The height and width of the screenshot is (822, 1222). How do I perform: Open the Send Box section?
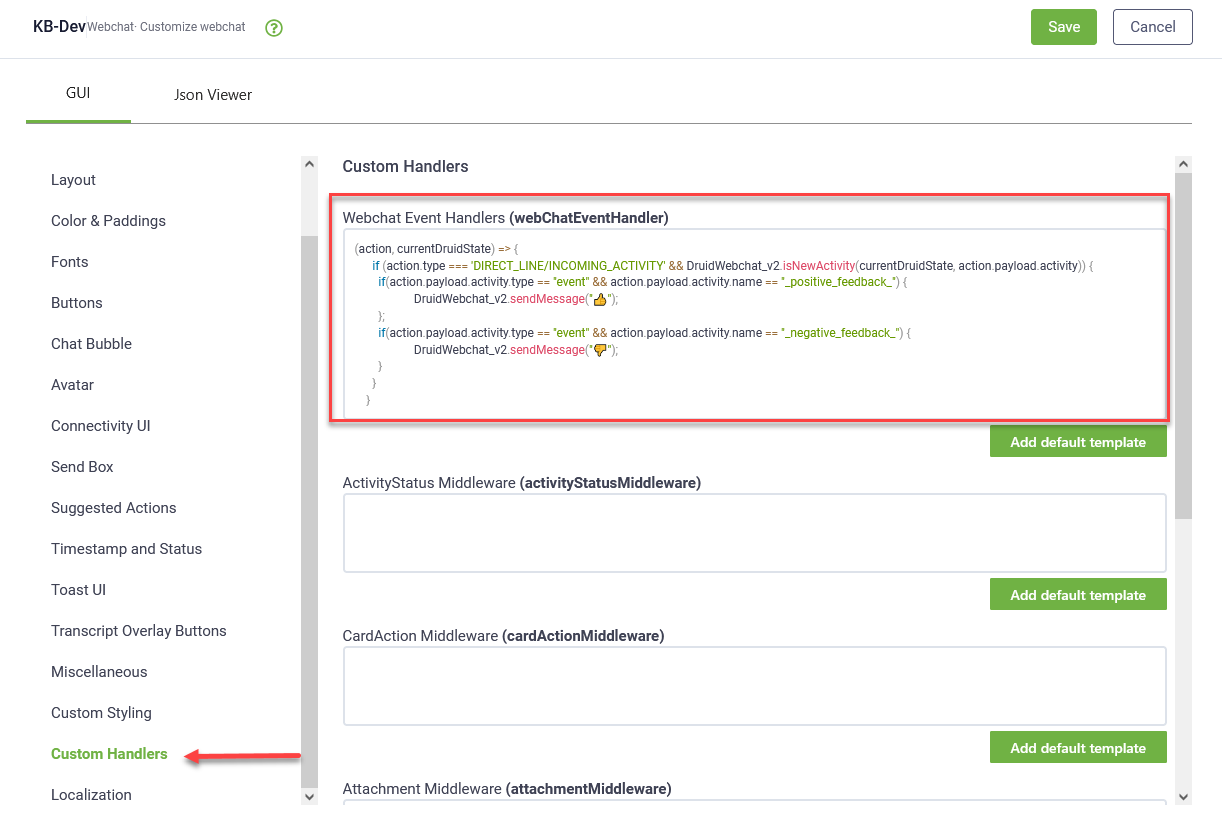click(x=83, y=467)
